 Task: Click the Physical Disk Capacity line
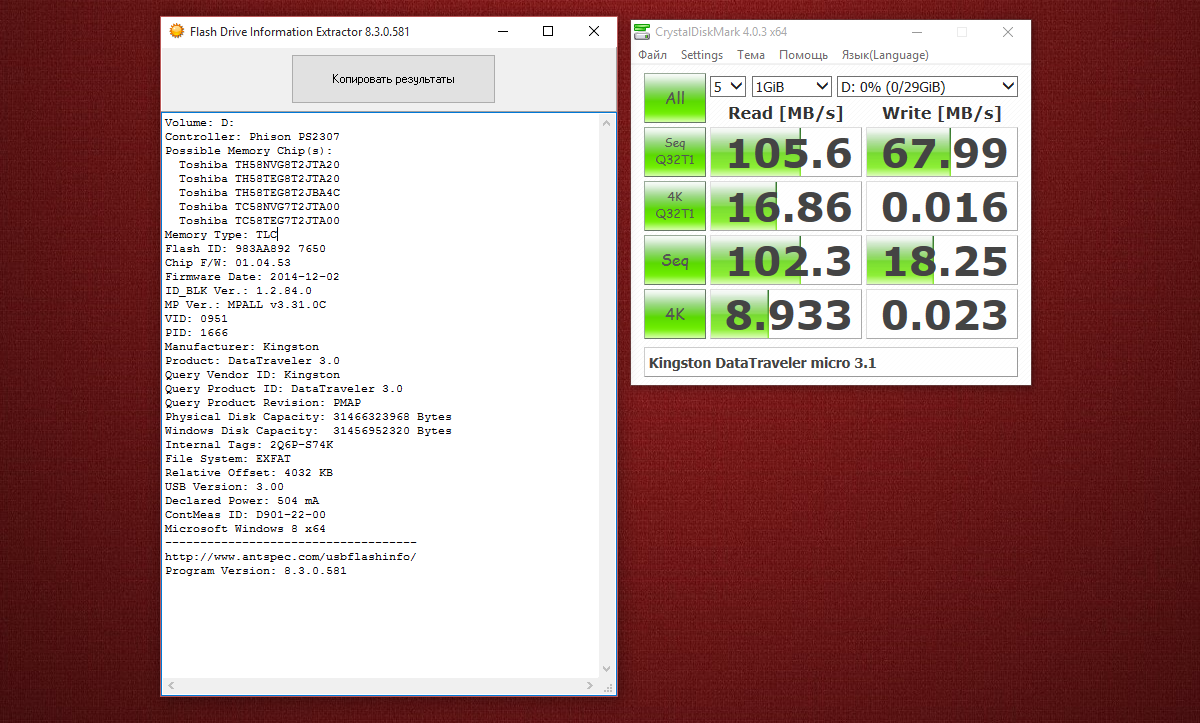pyautogui.click(x=308, y=416)
